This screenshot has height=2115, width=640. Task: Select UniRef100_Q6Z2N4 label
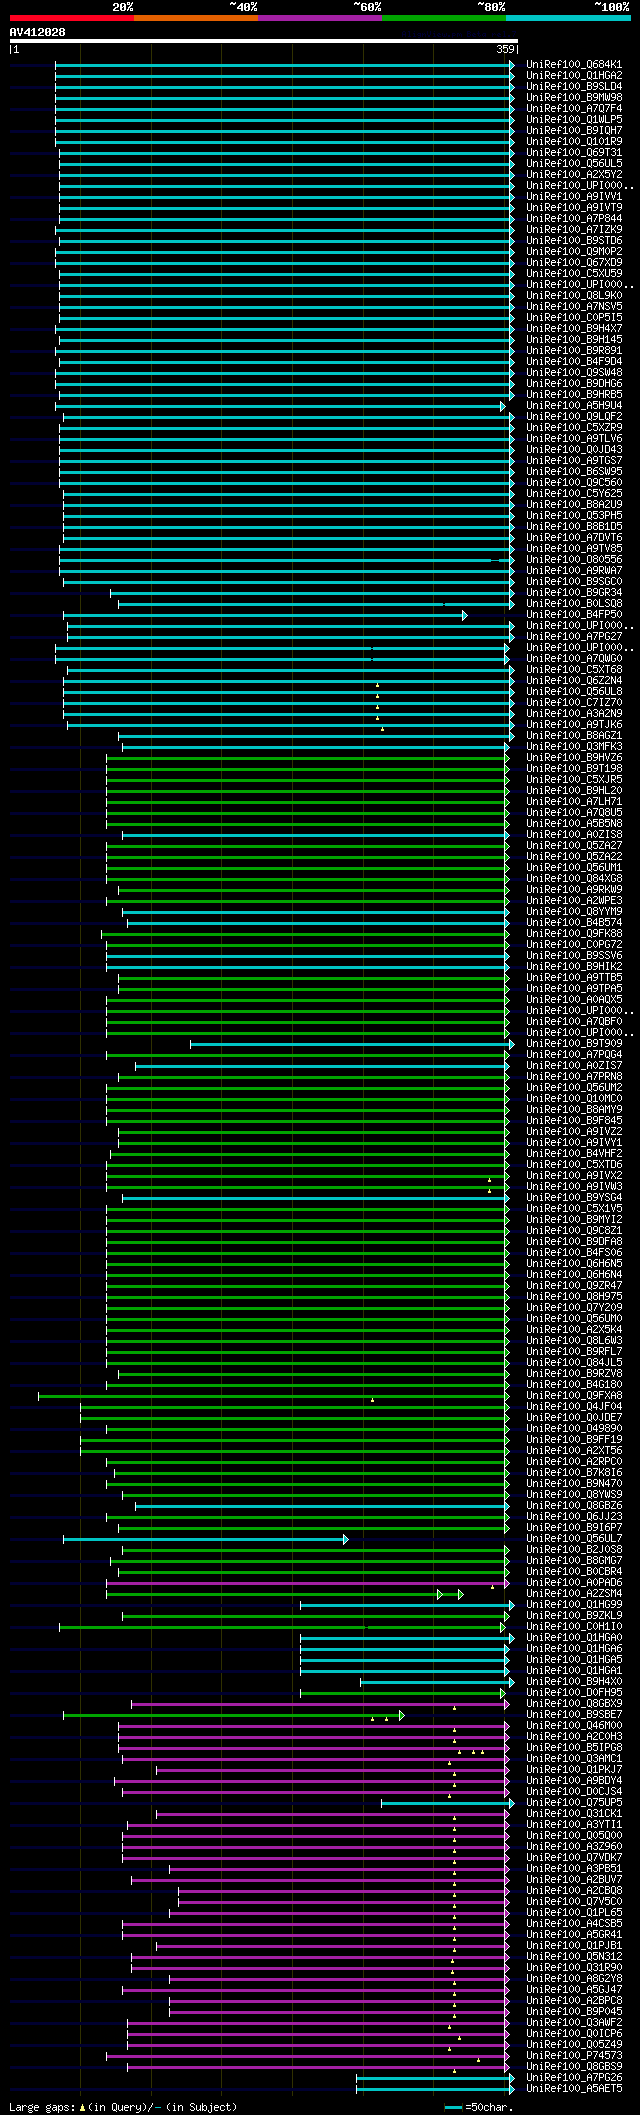(574, 680)
